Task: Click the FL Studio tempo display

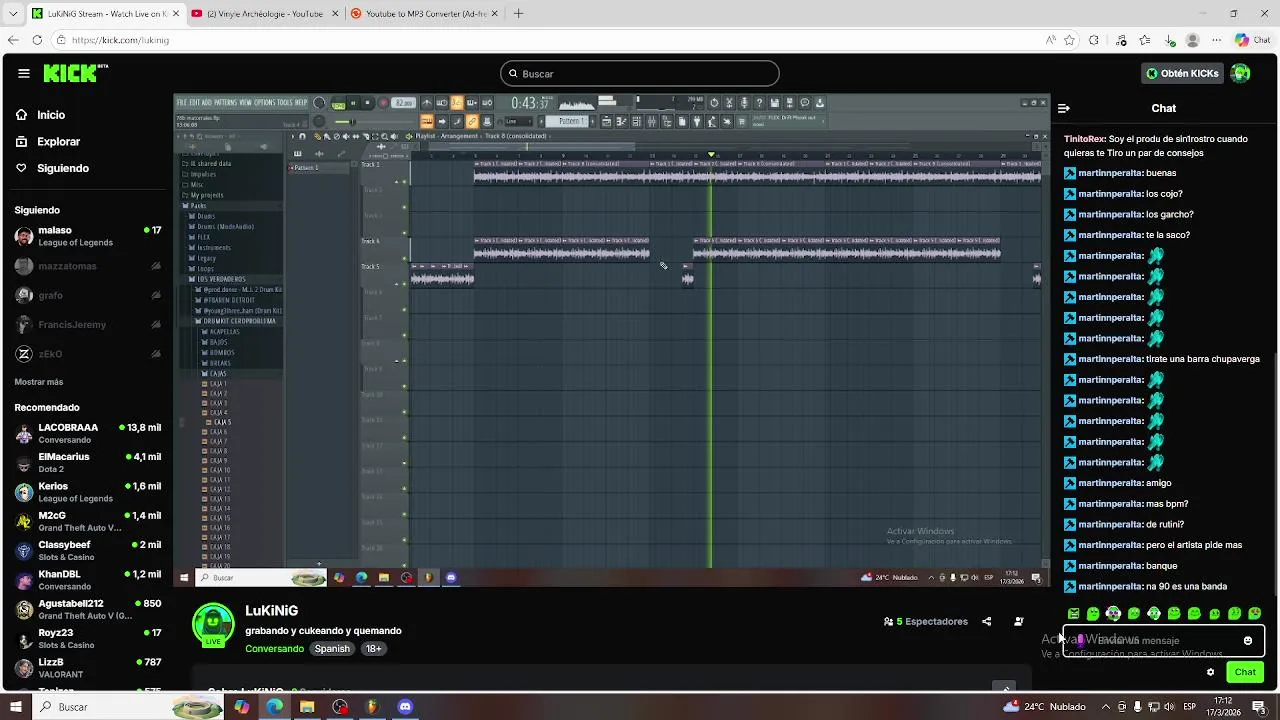Action: point(403,103)
